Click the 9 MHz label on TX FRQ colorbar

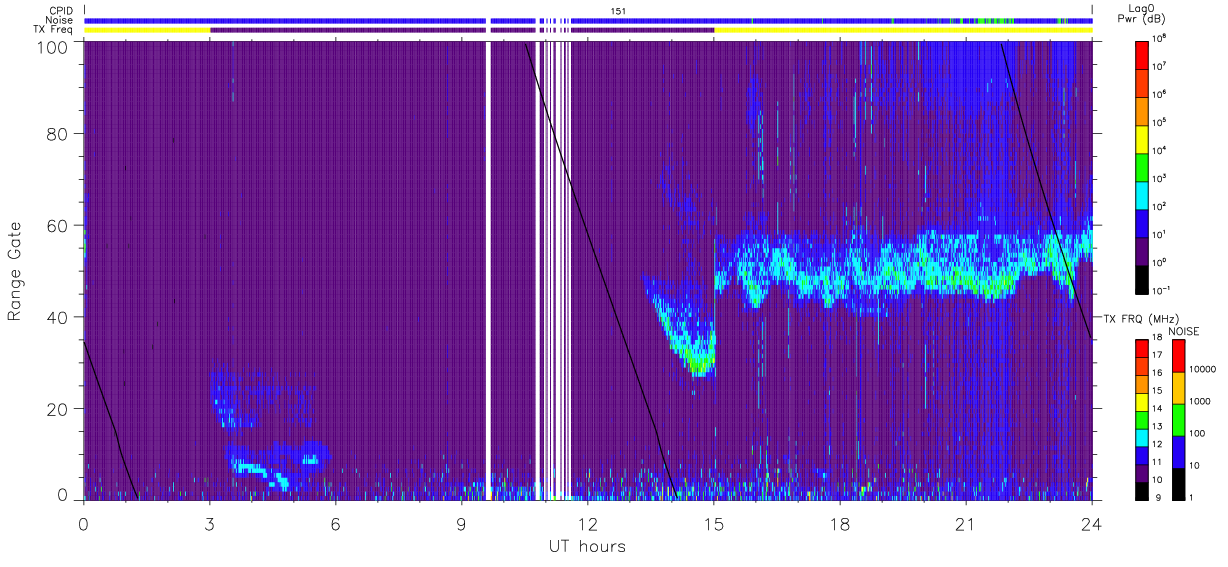click(x=1158, y=498)
